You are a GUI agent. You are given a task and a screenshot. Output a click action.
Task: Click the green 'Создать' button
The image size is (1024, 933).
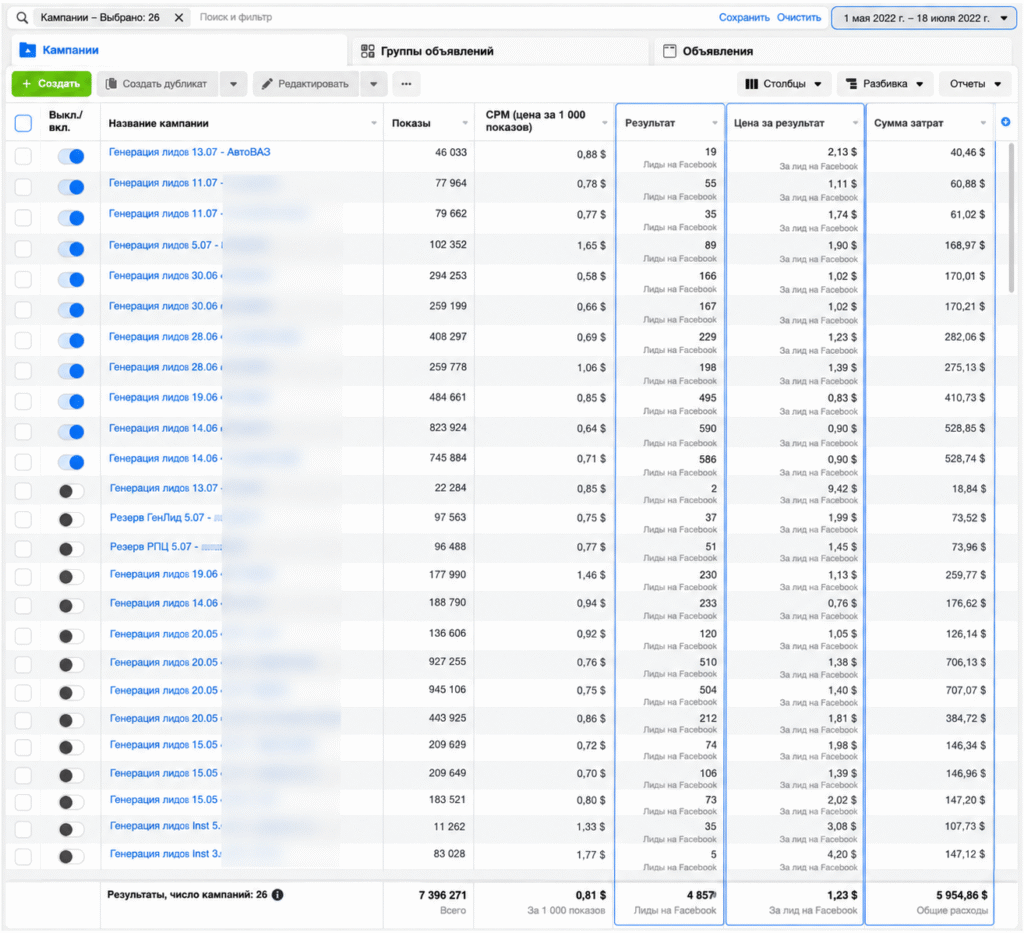pyautogui.click(x=51, y=84)
